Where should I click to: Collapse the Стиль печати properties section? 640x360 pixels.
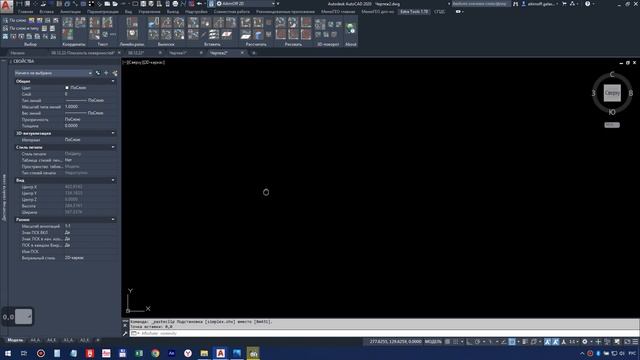click(x=113, y=147)
